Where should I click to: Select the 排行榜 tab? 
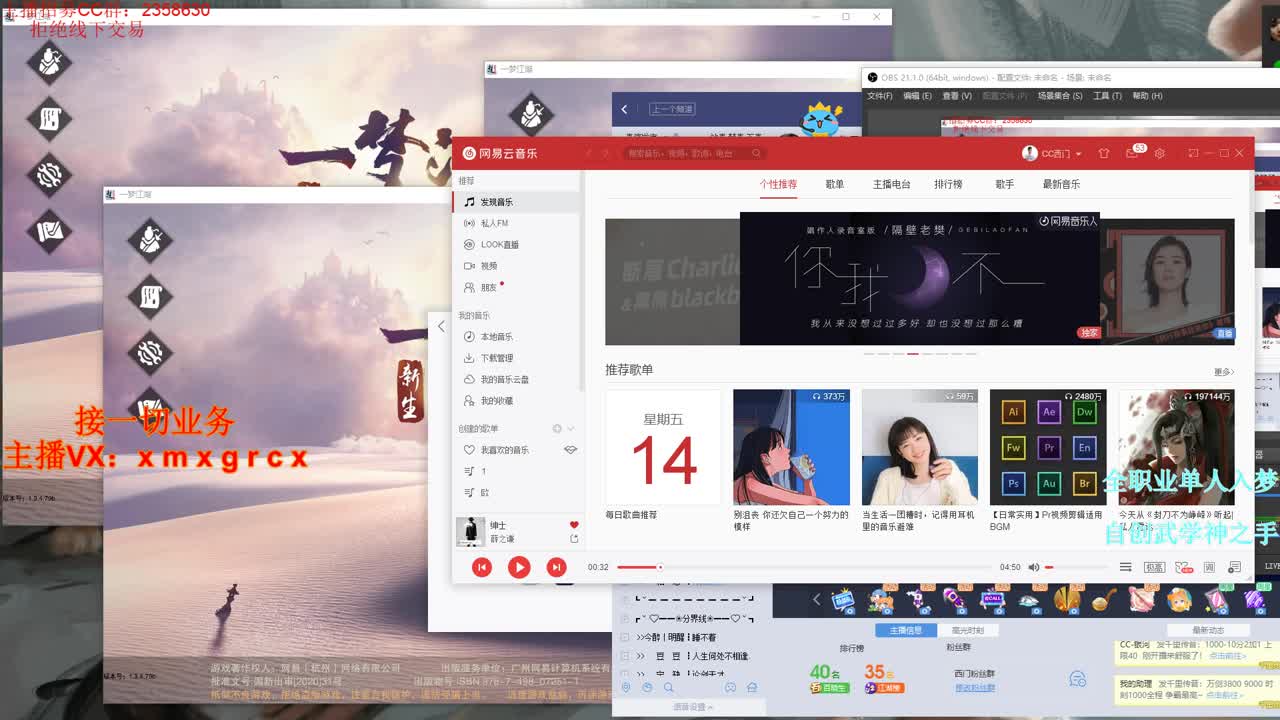pyautogui.click(x=948, y=184)
